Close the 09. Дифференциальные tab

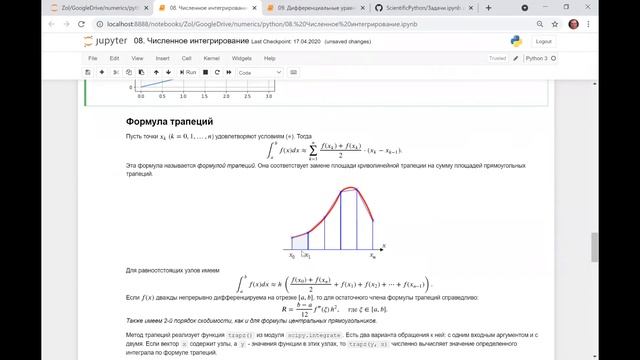[362, 8]
